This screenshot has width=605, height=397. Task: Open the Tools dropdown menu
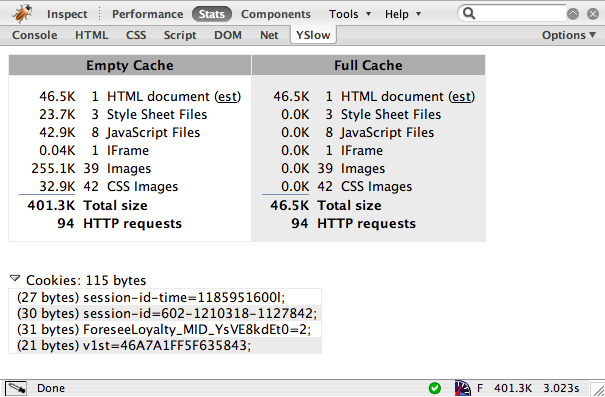coord(350,14)
